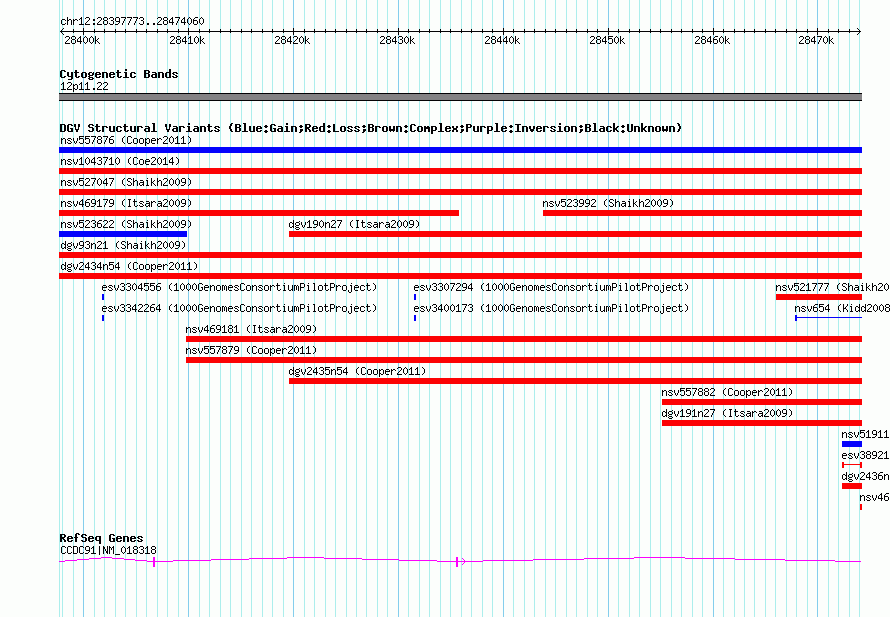Select the nsv1043710 (Coe2014) label
Viewport: 890px width, 617px height.
pyautogui.click(x=120, y=161)
